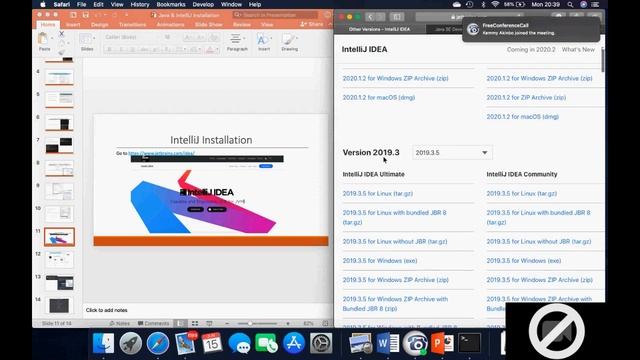The image size is (640, 360).
Task: Open the font name combo box
Action: tap(132, 37)
